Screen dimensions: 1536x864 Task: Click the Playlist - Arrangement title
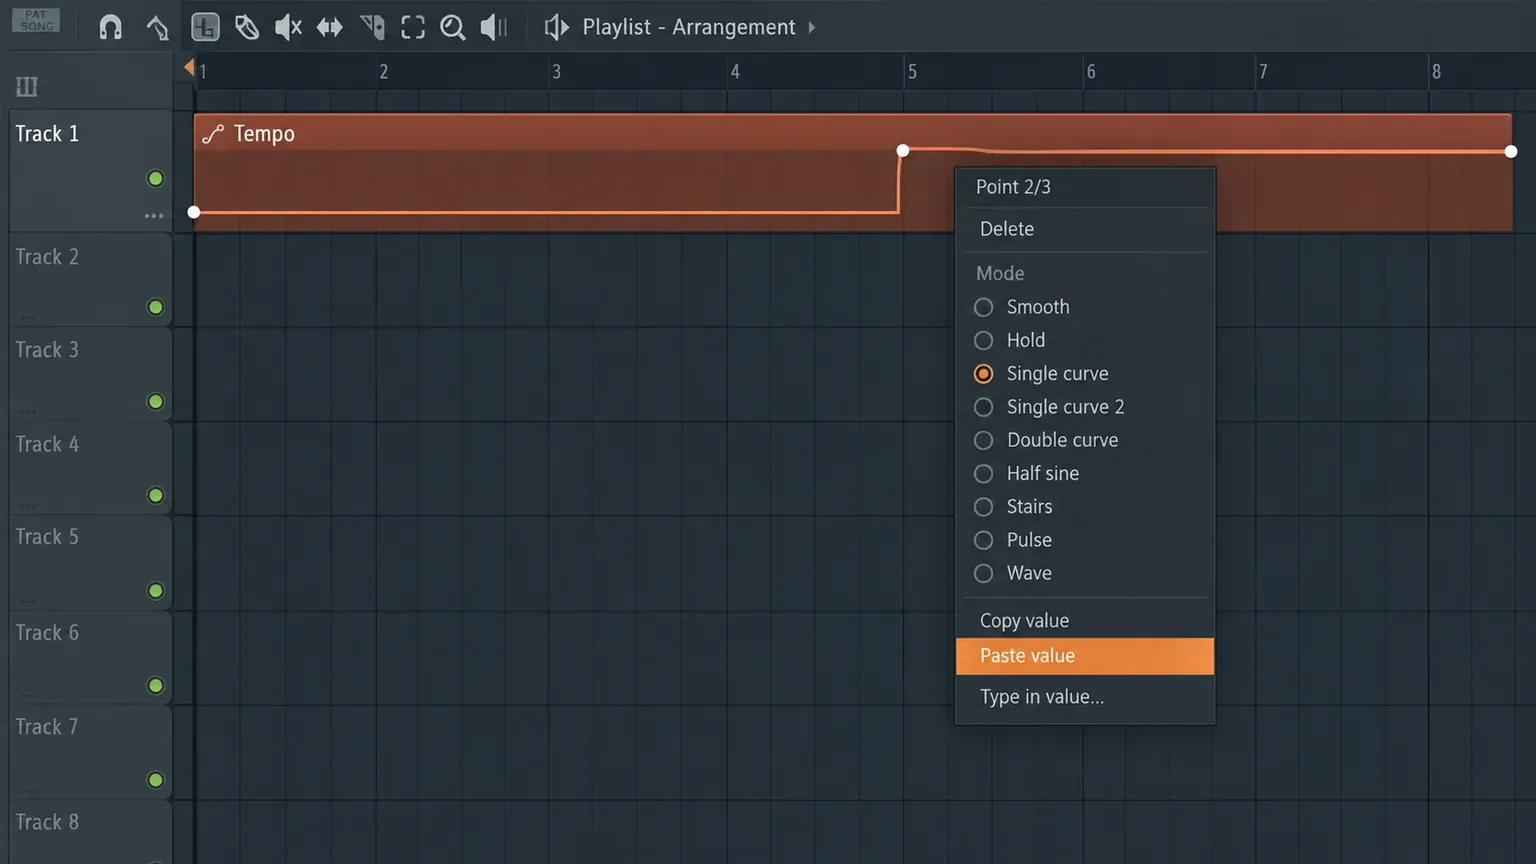[x=689, y=27]
